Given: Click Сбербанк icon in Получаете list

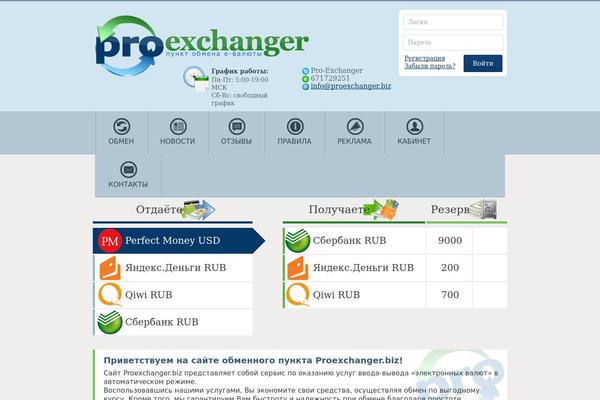Looking at the screenshot, I should click(x=297, y=240).
